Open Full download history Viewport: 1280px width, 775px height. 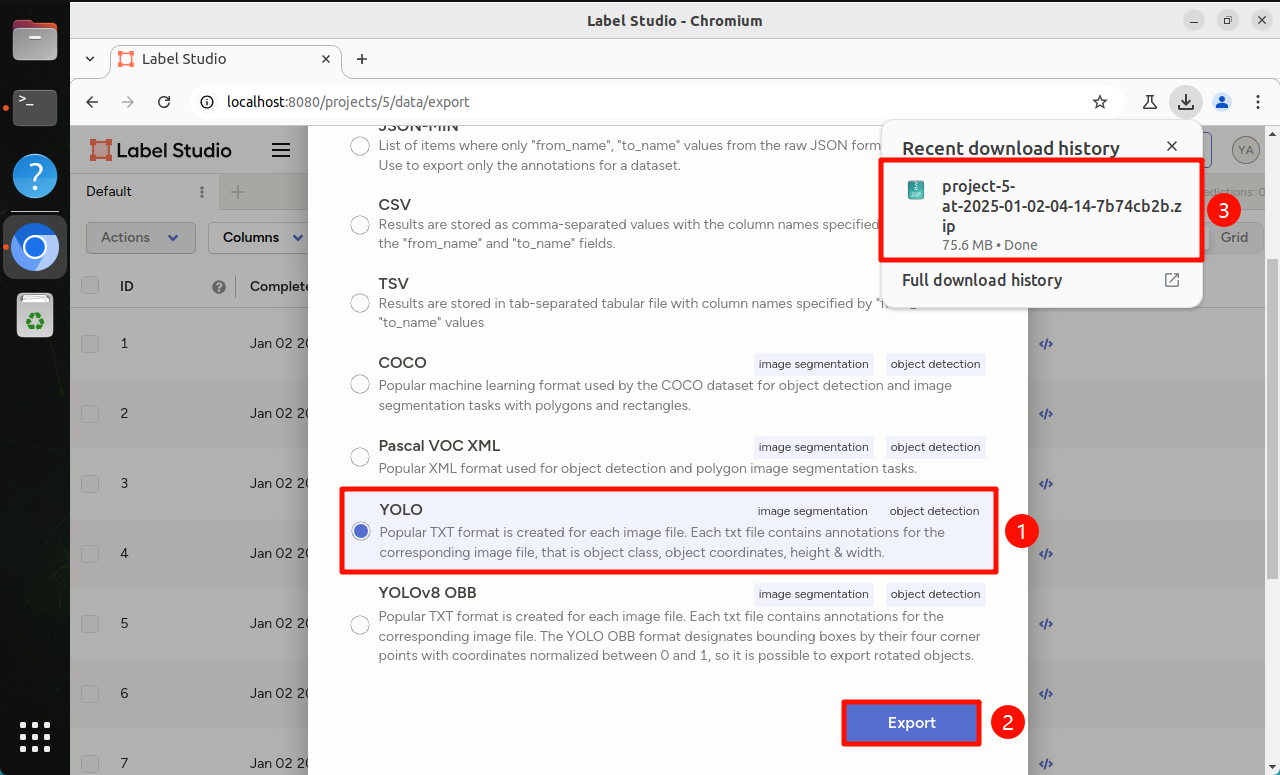tap(1041, 280)
